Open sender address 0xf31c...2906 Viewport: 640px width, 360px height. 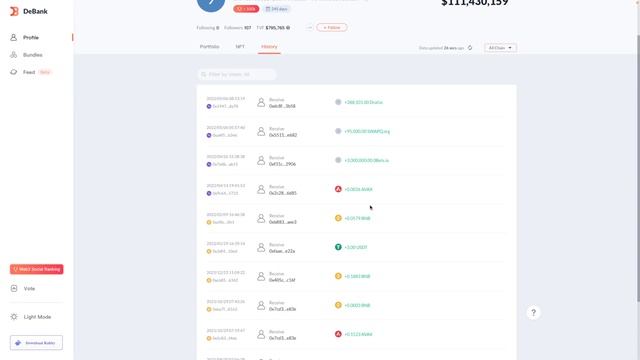pyautogui.click(x=282, y=164)
